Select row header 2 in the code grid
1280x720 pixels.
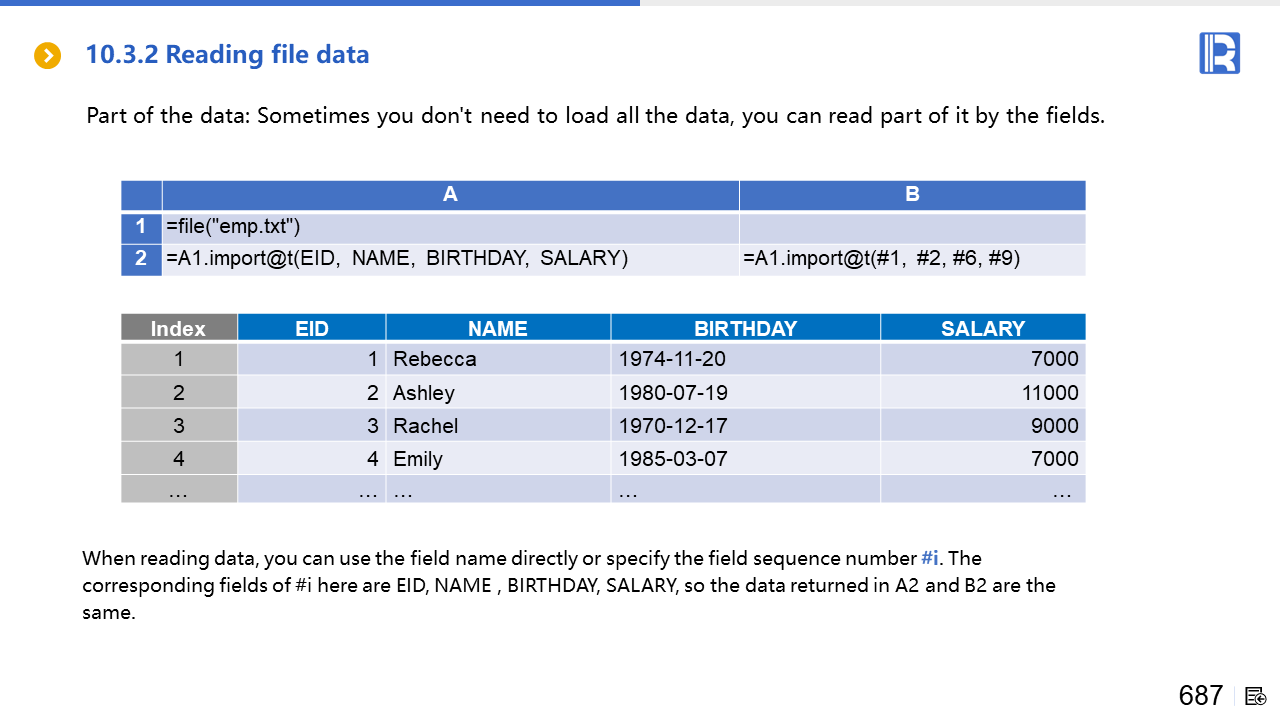[x=141, y=259]
